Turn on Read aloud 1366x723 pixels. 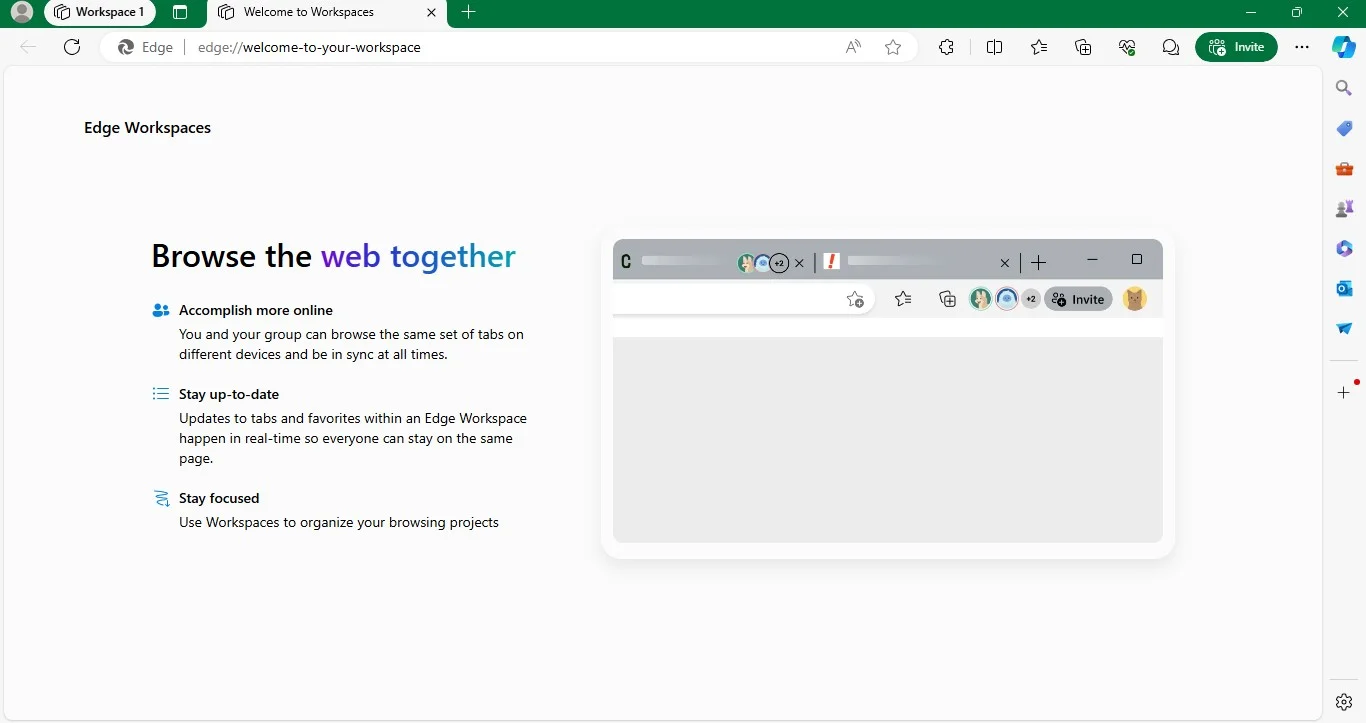point(853,47)
